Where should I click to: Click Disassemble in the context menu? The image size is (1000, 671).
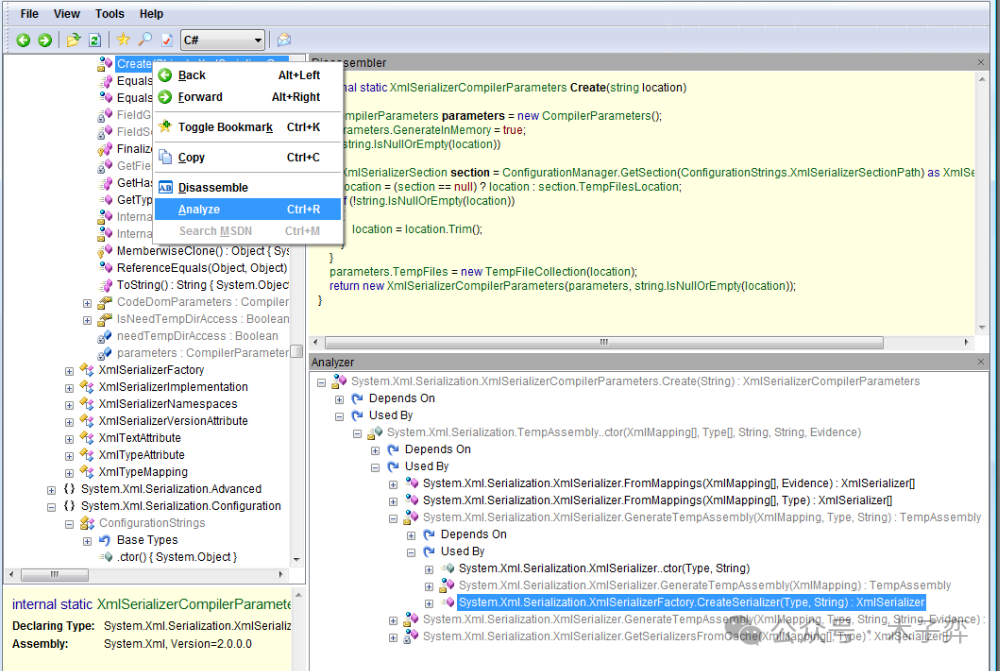point(213,187)
